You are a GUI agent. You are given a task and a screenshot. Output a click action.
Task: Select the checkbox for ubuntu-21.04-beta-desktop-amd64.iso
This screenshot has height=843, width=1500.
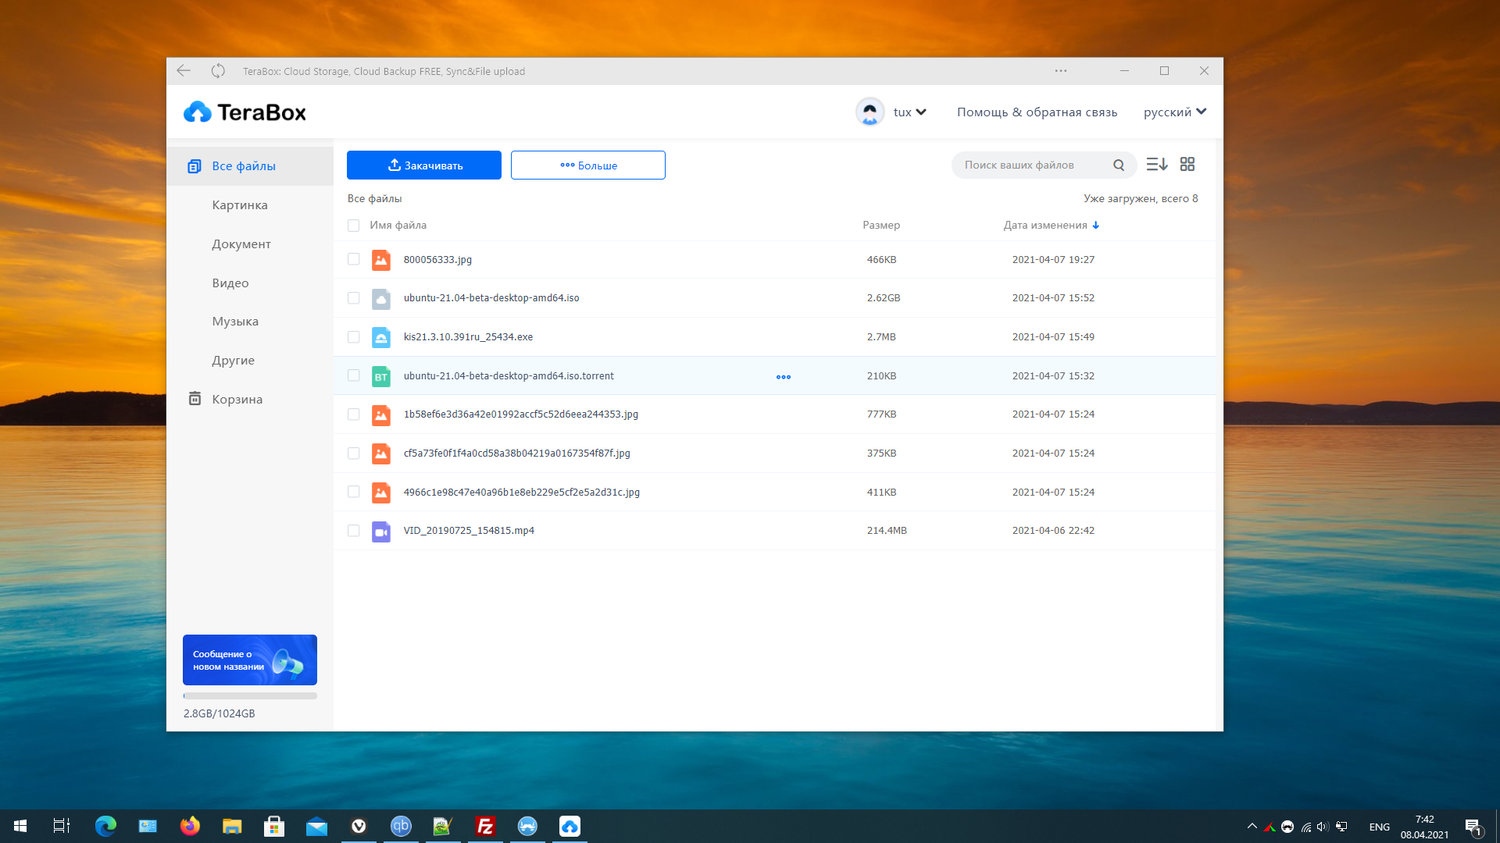tap(353, 298)
